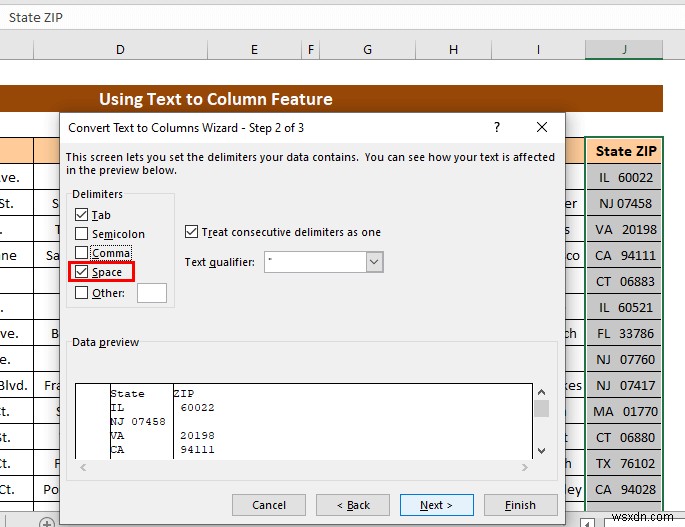The image size is (685, 527).
Task: Select column F header
Action: tap(311, 50)
